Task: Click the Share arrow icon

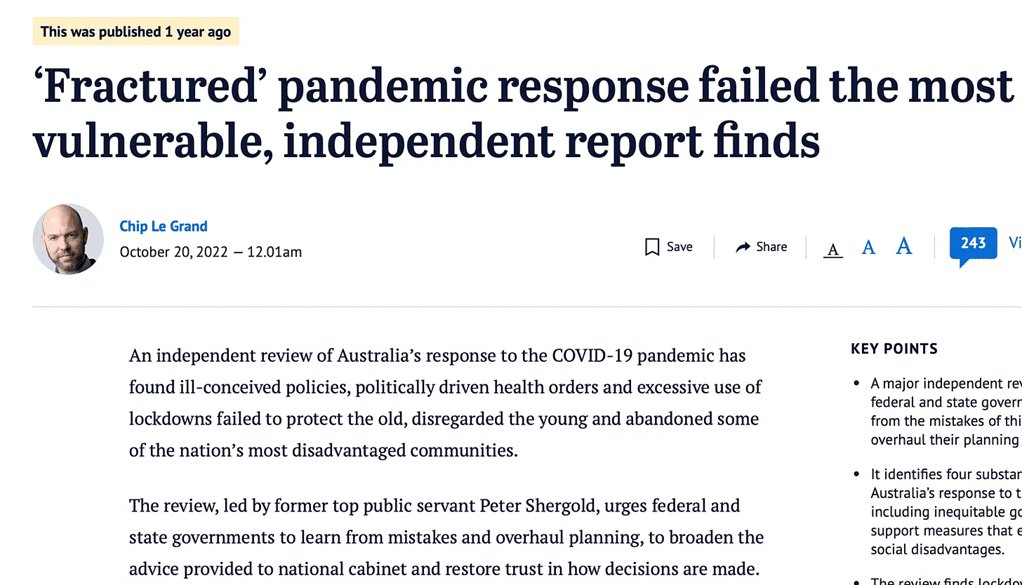Action: pyautogui.click(x=743, y=247)
